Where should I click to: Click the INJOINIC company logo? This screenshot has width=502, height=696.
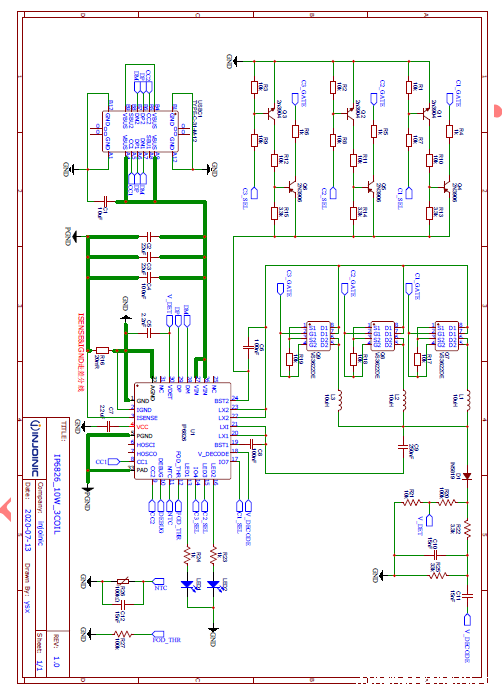pos(36,447)
